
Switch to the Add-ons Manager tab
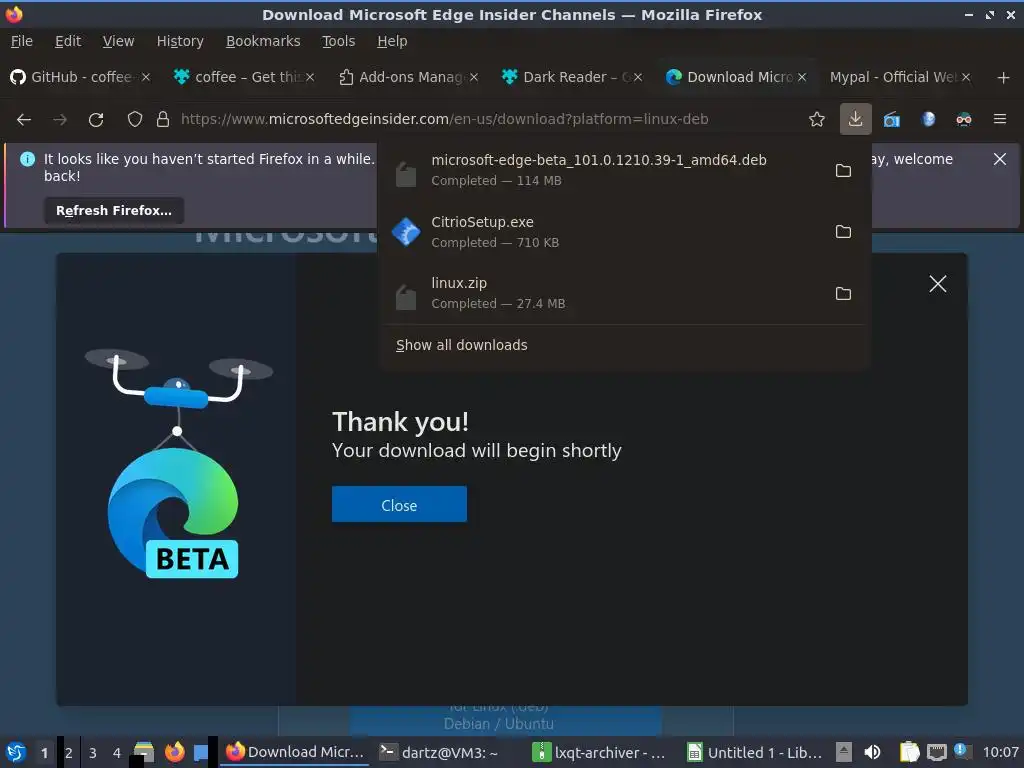[408, 77]
